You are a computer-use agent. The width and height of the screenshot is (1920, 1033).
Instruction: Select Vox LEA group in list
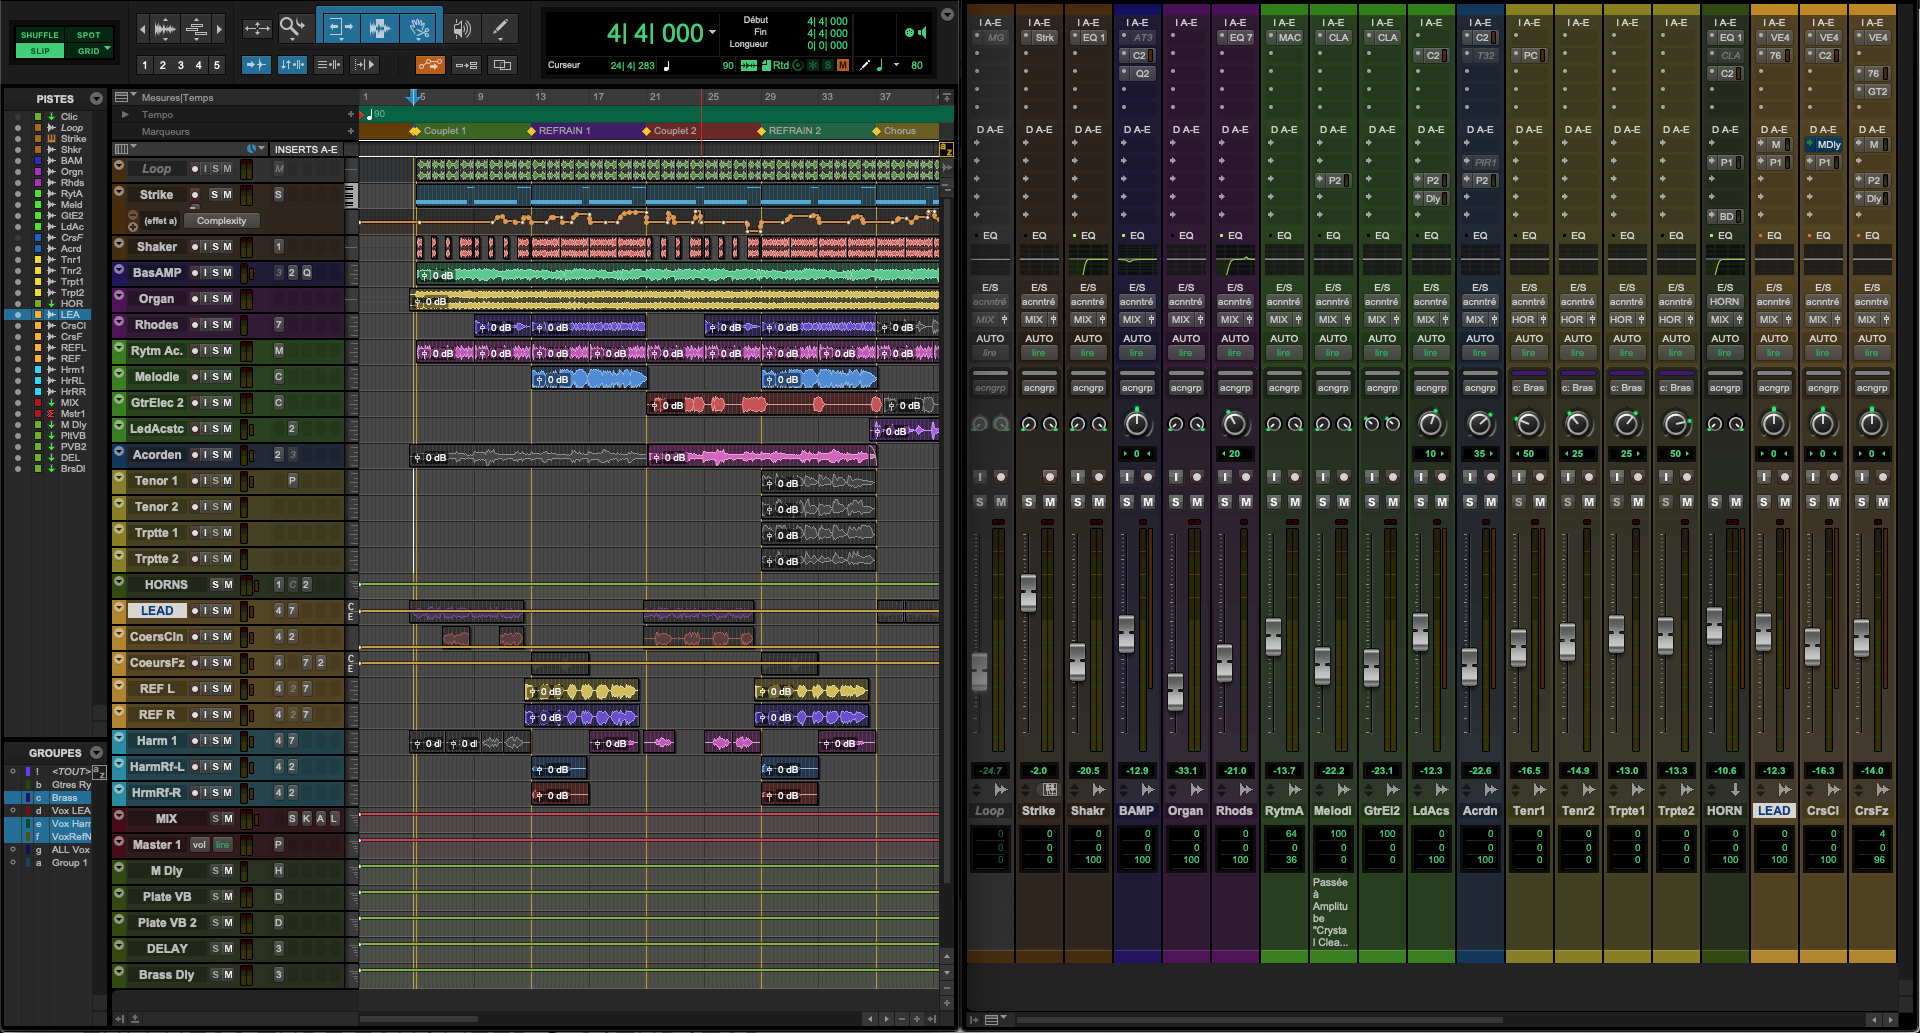pos(70,811)
